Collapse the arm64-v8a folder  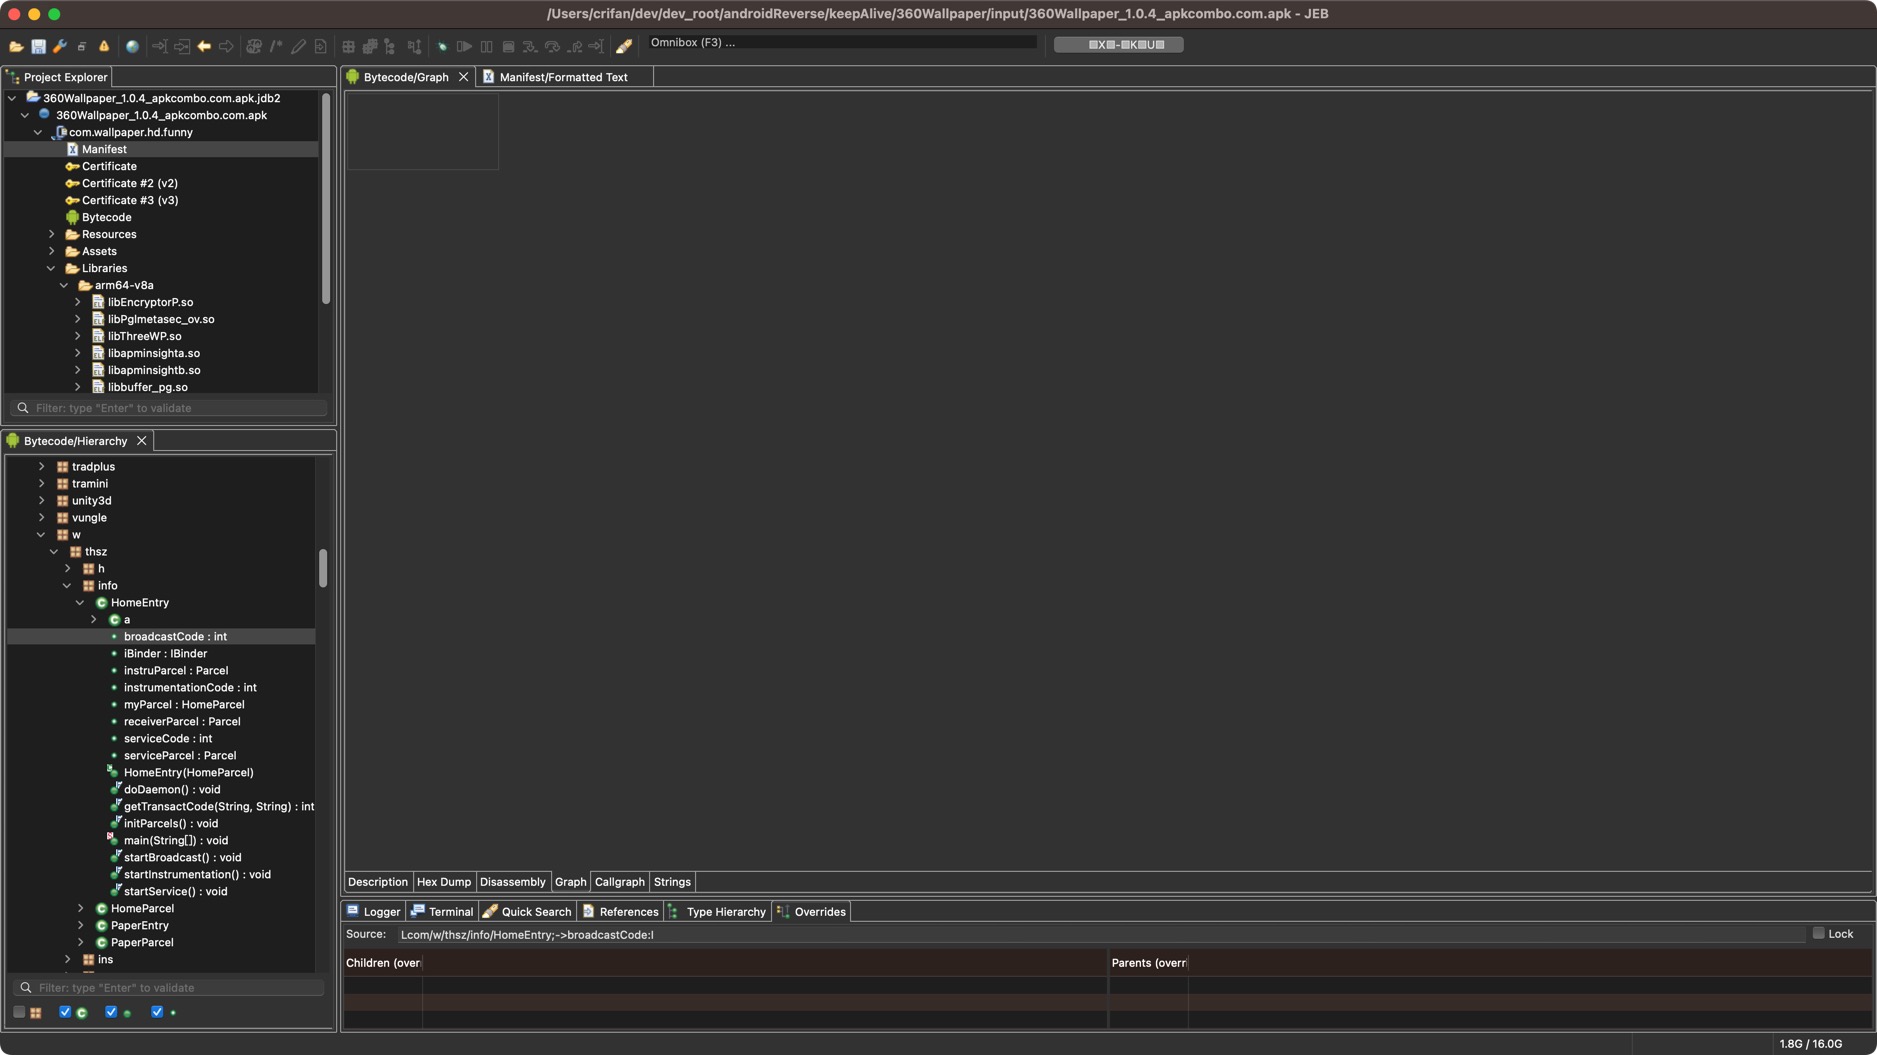click(x=65, y=285)
